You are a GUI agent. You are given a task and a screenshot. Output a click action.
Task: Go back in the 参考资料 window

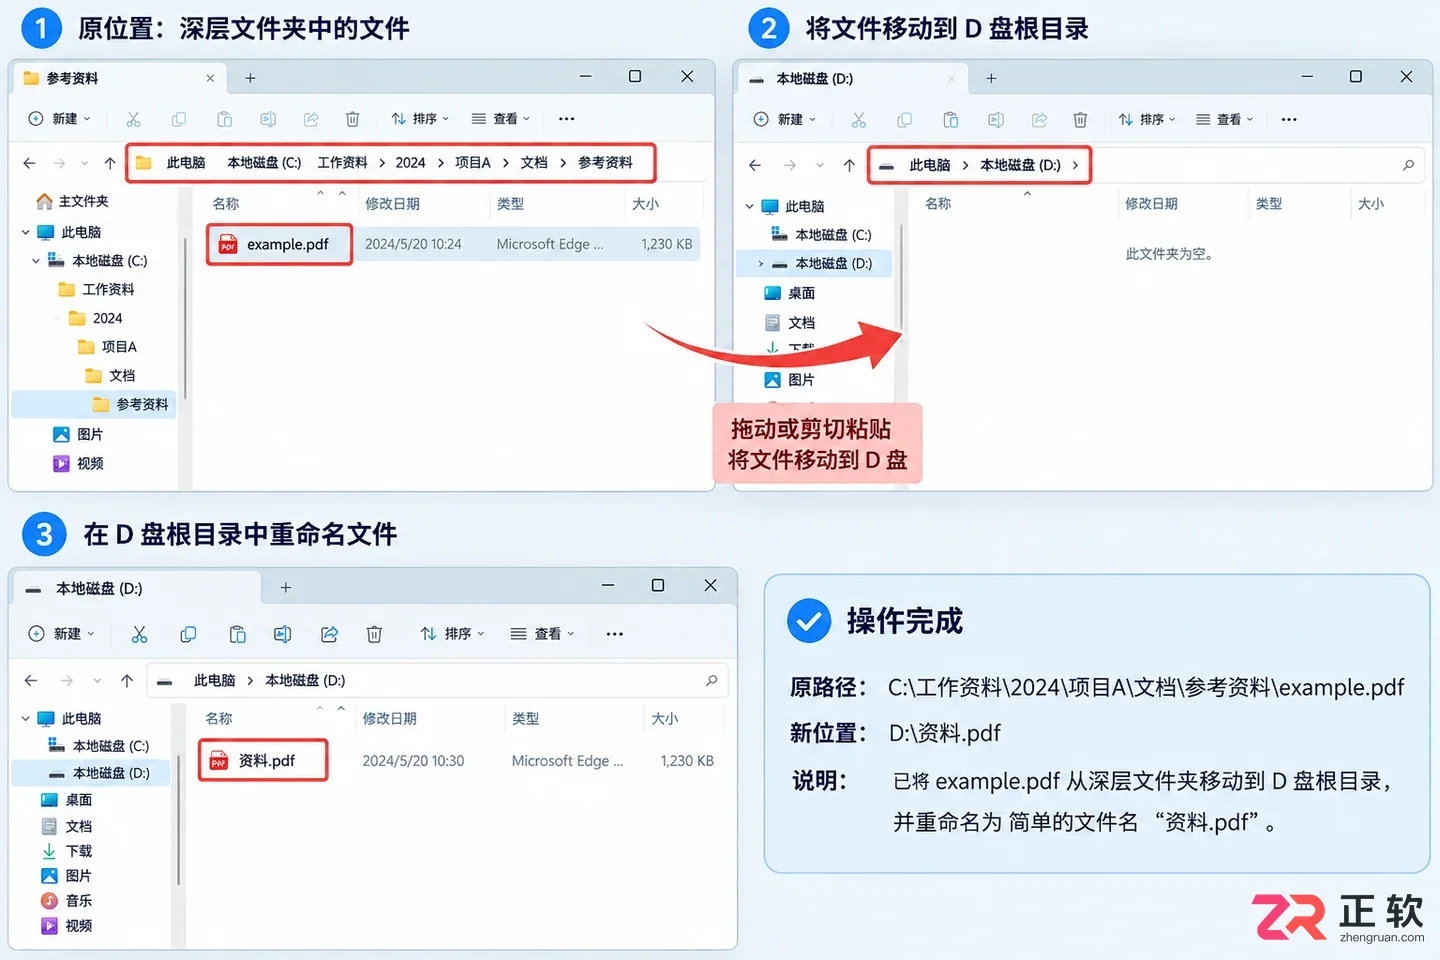(29, 163)
